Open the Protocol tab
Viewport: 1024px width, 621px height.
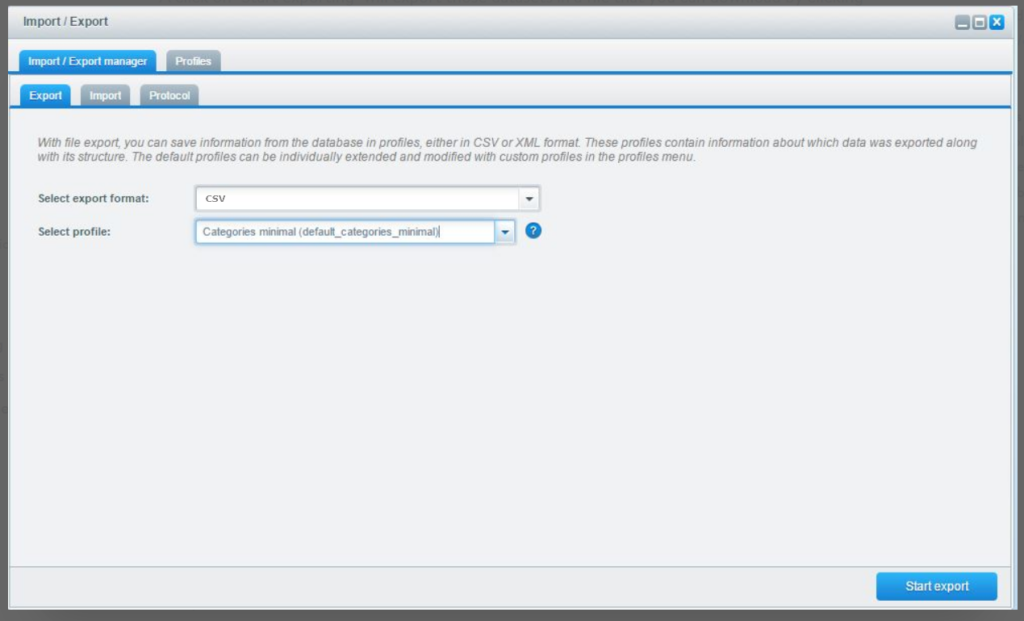coord(168,95)
